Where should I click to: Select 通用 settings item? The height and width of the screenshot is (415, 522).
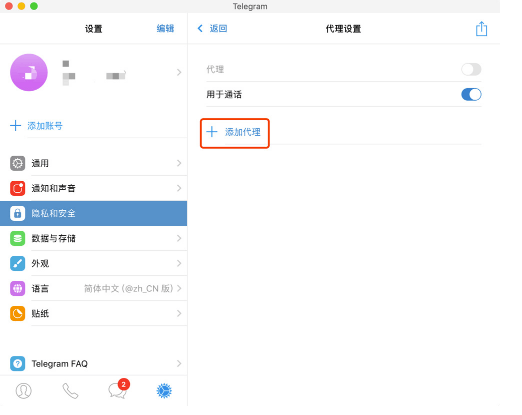(x=93, y=163)
